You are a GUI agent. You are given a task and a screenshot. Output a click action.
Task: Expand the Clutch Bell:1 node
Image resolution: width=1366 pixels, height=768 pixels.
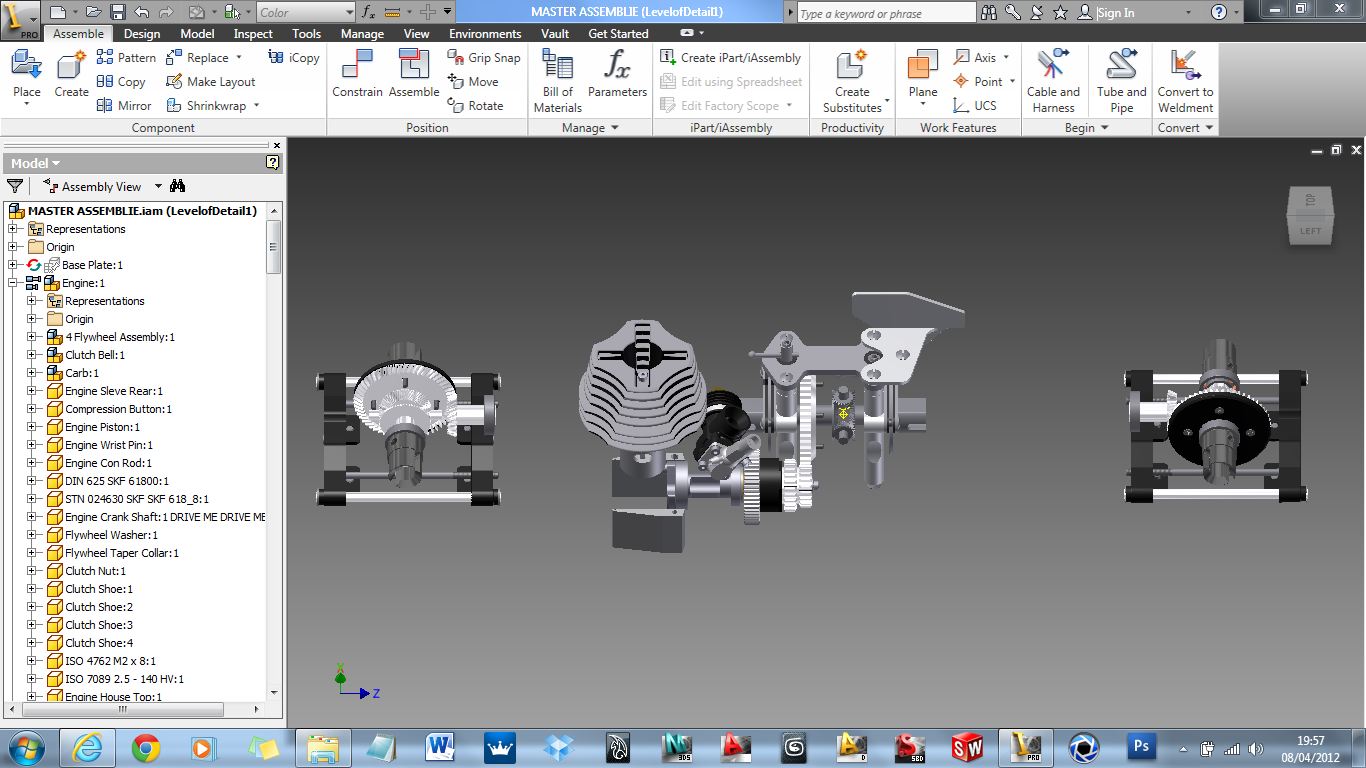(x=33, y=355)
